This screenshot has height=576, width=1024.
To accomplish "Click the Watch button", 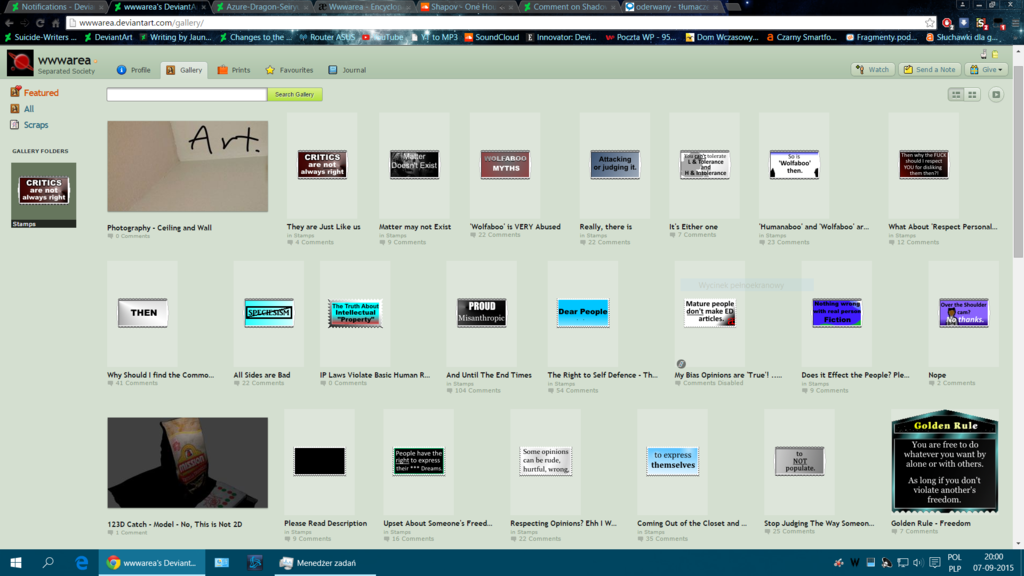I will [872, 70].
